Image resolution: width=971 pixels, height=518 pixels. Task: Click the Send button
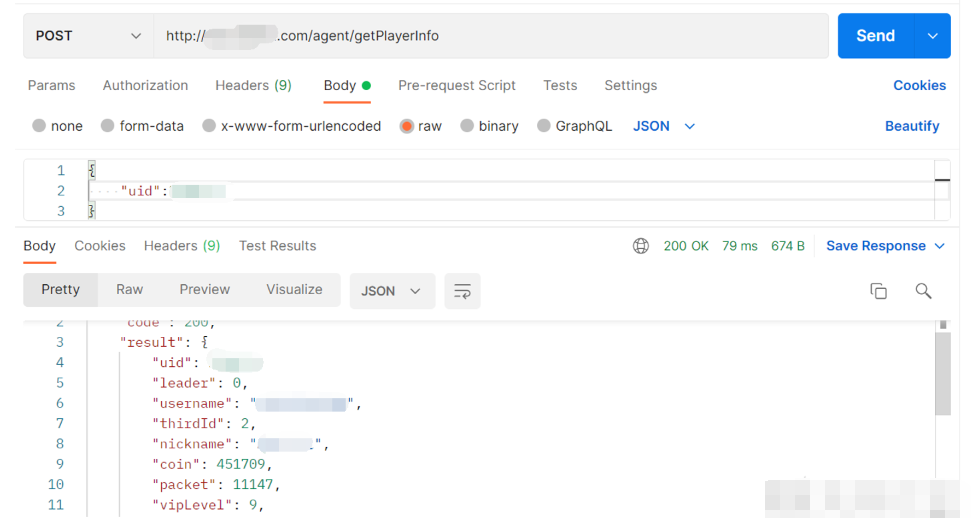(x=876, y=36)
